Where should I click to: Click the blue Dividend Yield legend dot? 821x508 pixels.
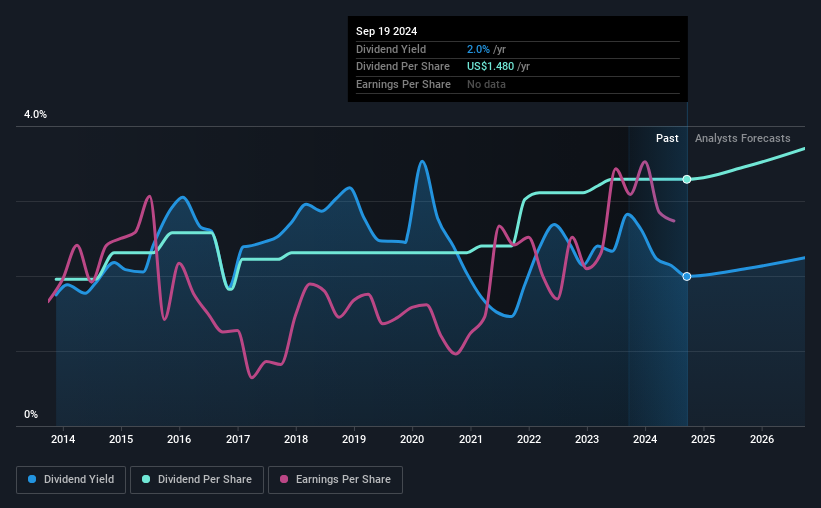(32, 479)
